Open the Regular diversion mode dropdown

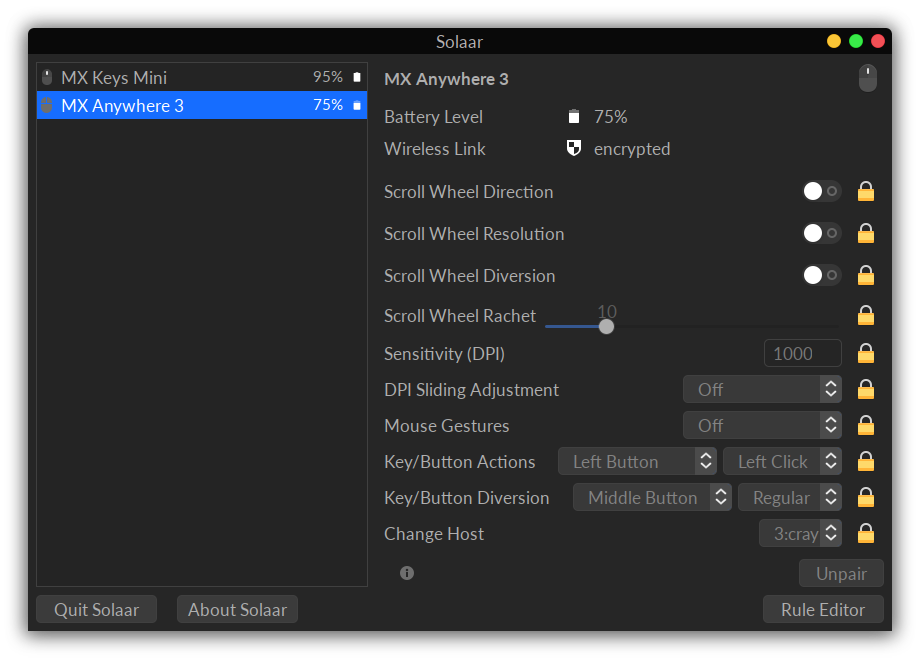click(x=790, y=498)
